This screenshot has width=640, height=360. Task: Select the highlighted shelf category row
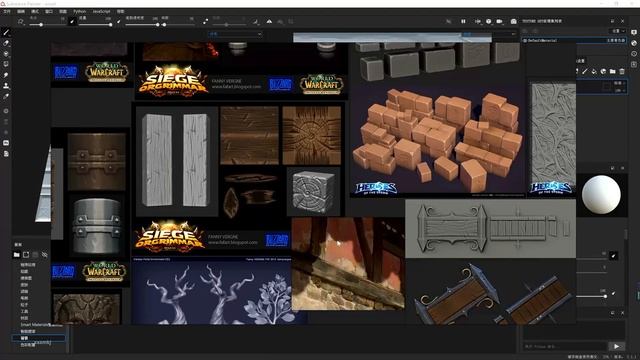38,338
